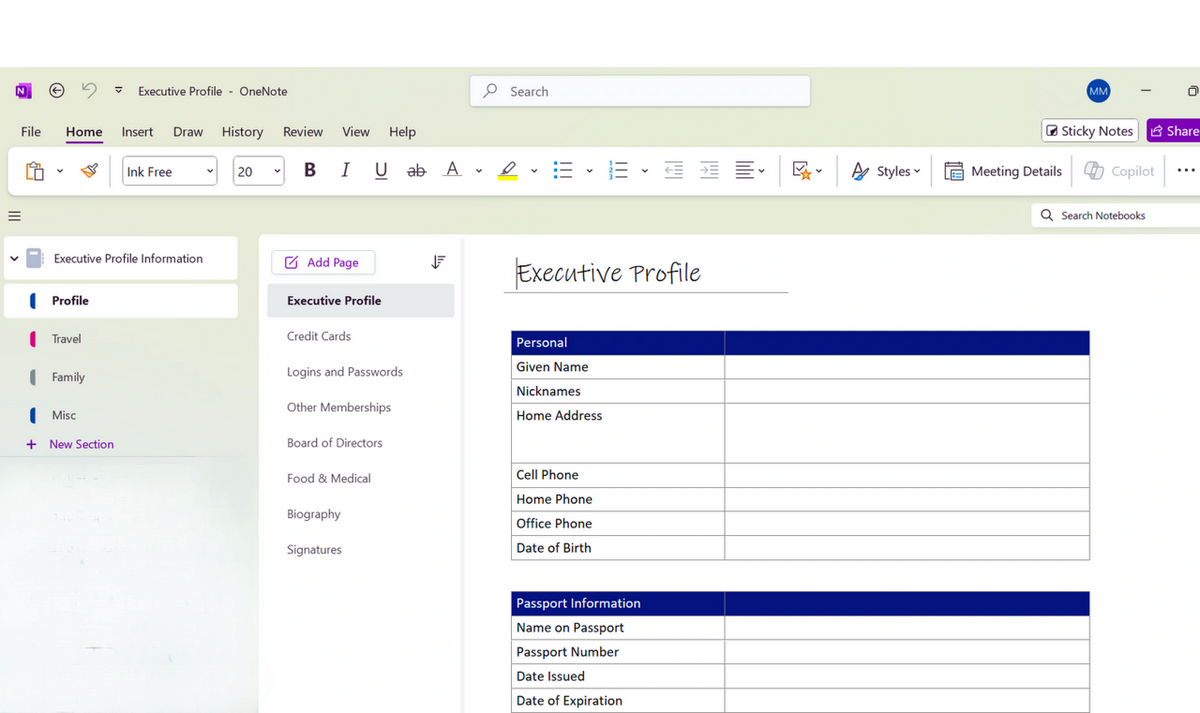Toggle bold formatting
Screen dimensions: 1200x713
coord(310,170)
